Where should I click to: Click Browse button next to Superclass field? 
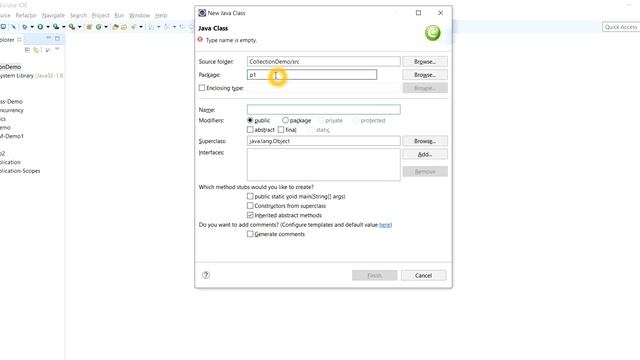[425, 141]
